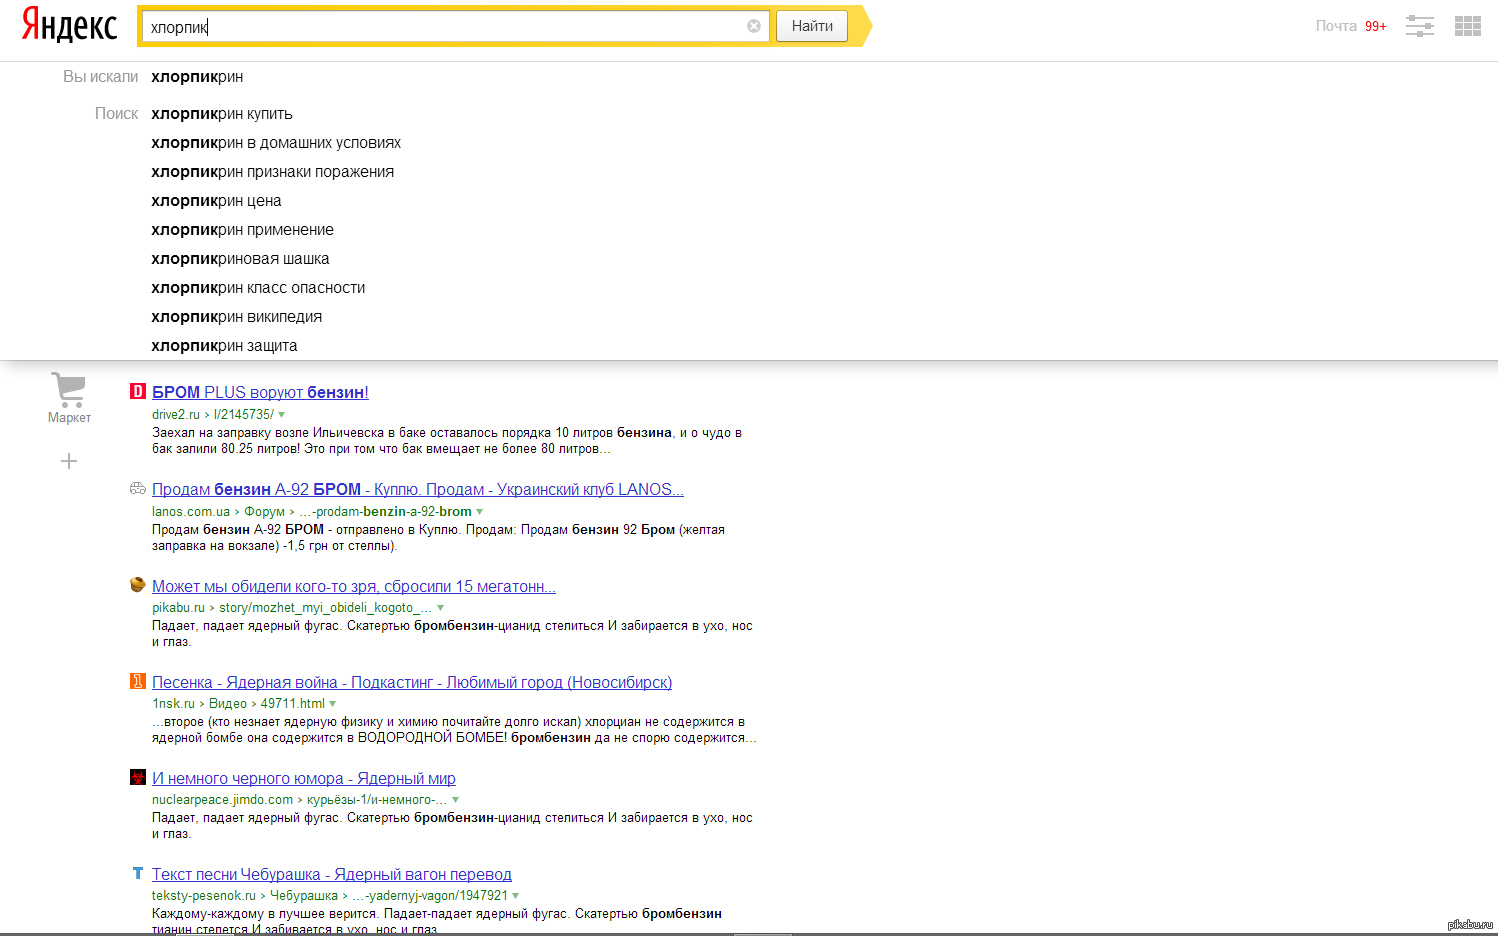Click the plus icon under Маркет
1498x936 pixels.
[69, 461]
